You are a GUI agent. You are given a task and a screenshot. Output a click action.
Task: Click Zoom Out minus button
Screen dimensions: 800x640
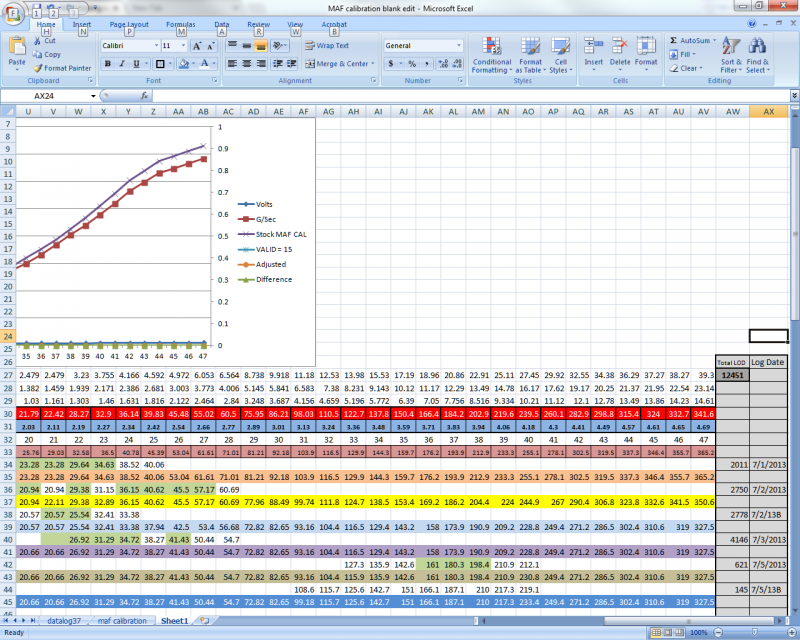coord(718,632)
